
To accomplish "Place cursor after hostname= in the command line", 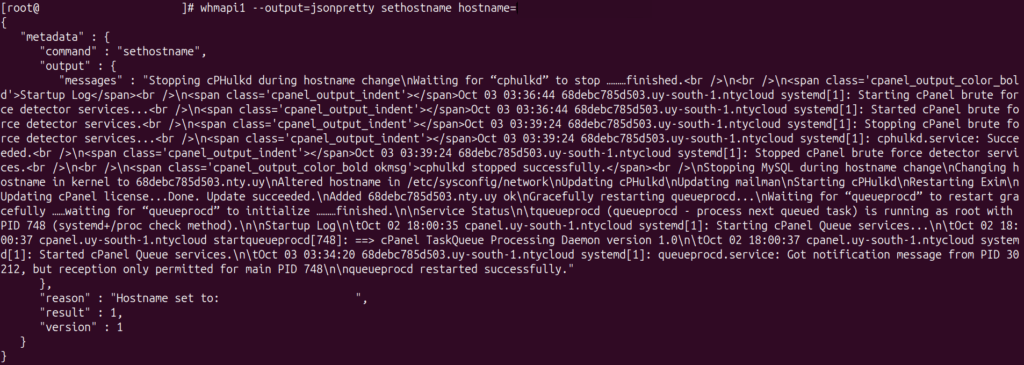I will (517, 8).
